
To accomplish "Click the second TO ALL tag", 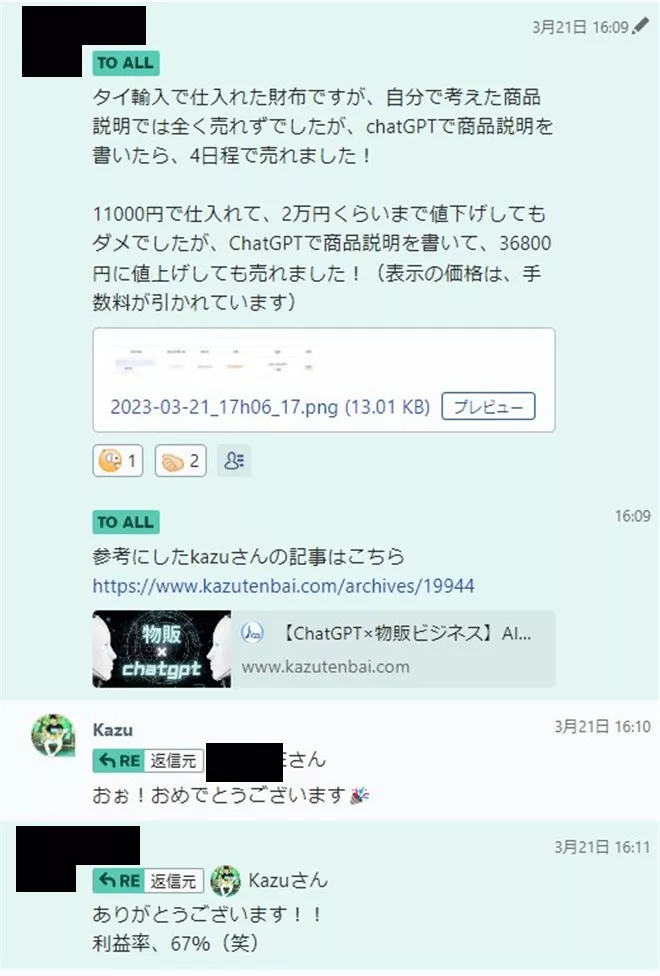I will click(126, 522).
